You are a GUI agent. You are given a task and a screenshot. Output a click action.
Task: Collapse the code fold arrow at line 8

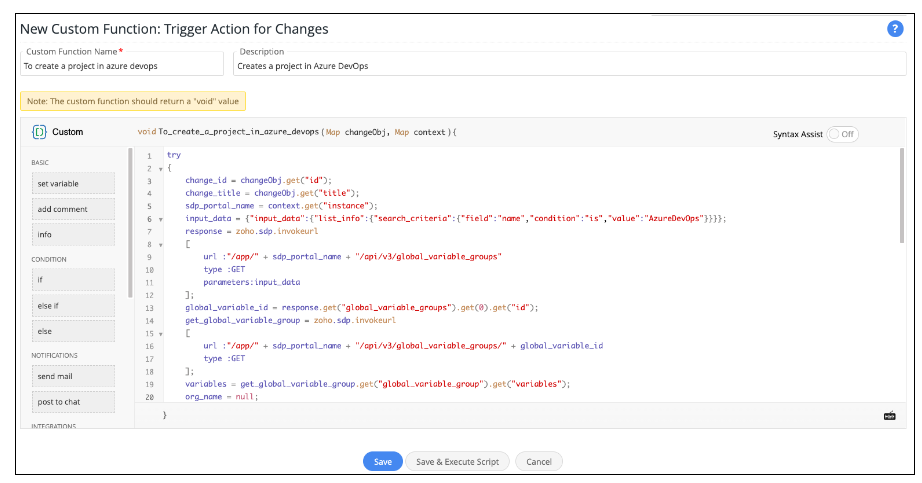pos(161,245)
